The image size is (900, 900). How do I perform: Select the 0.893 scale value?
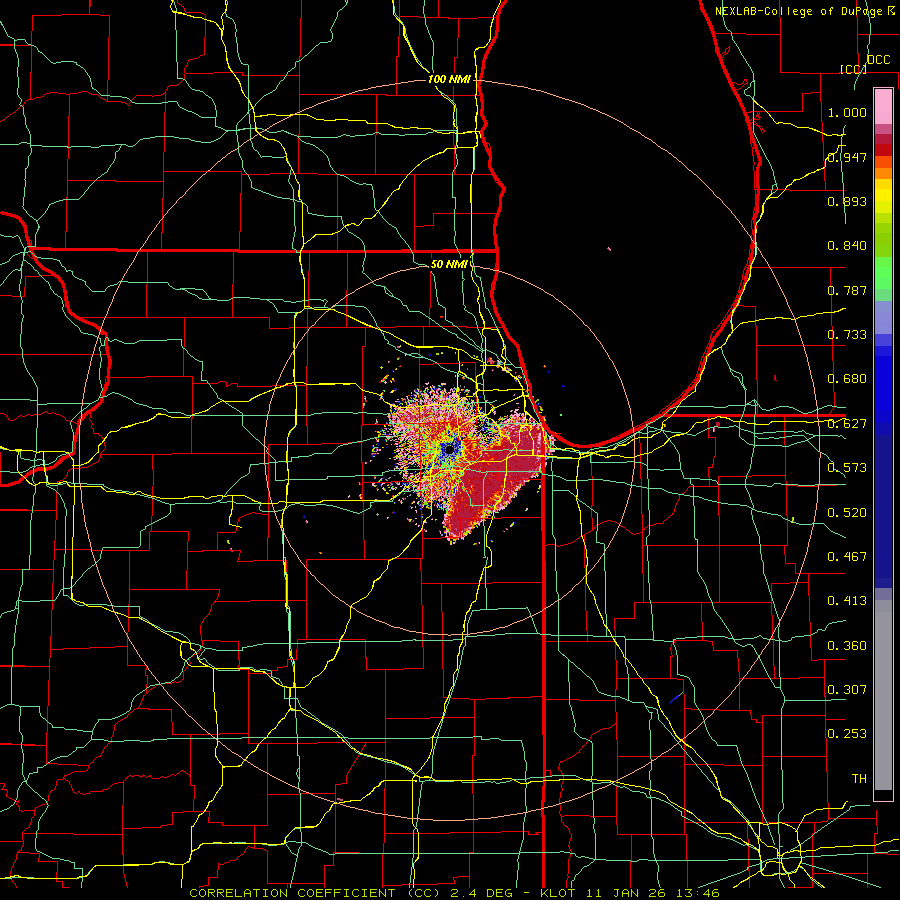847,201
